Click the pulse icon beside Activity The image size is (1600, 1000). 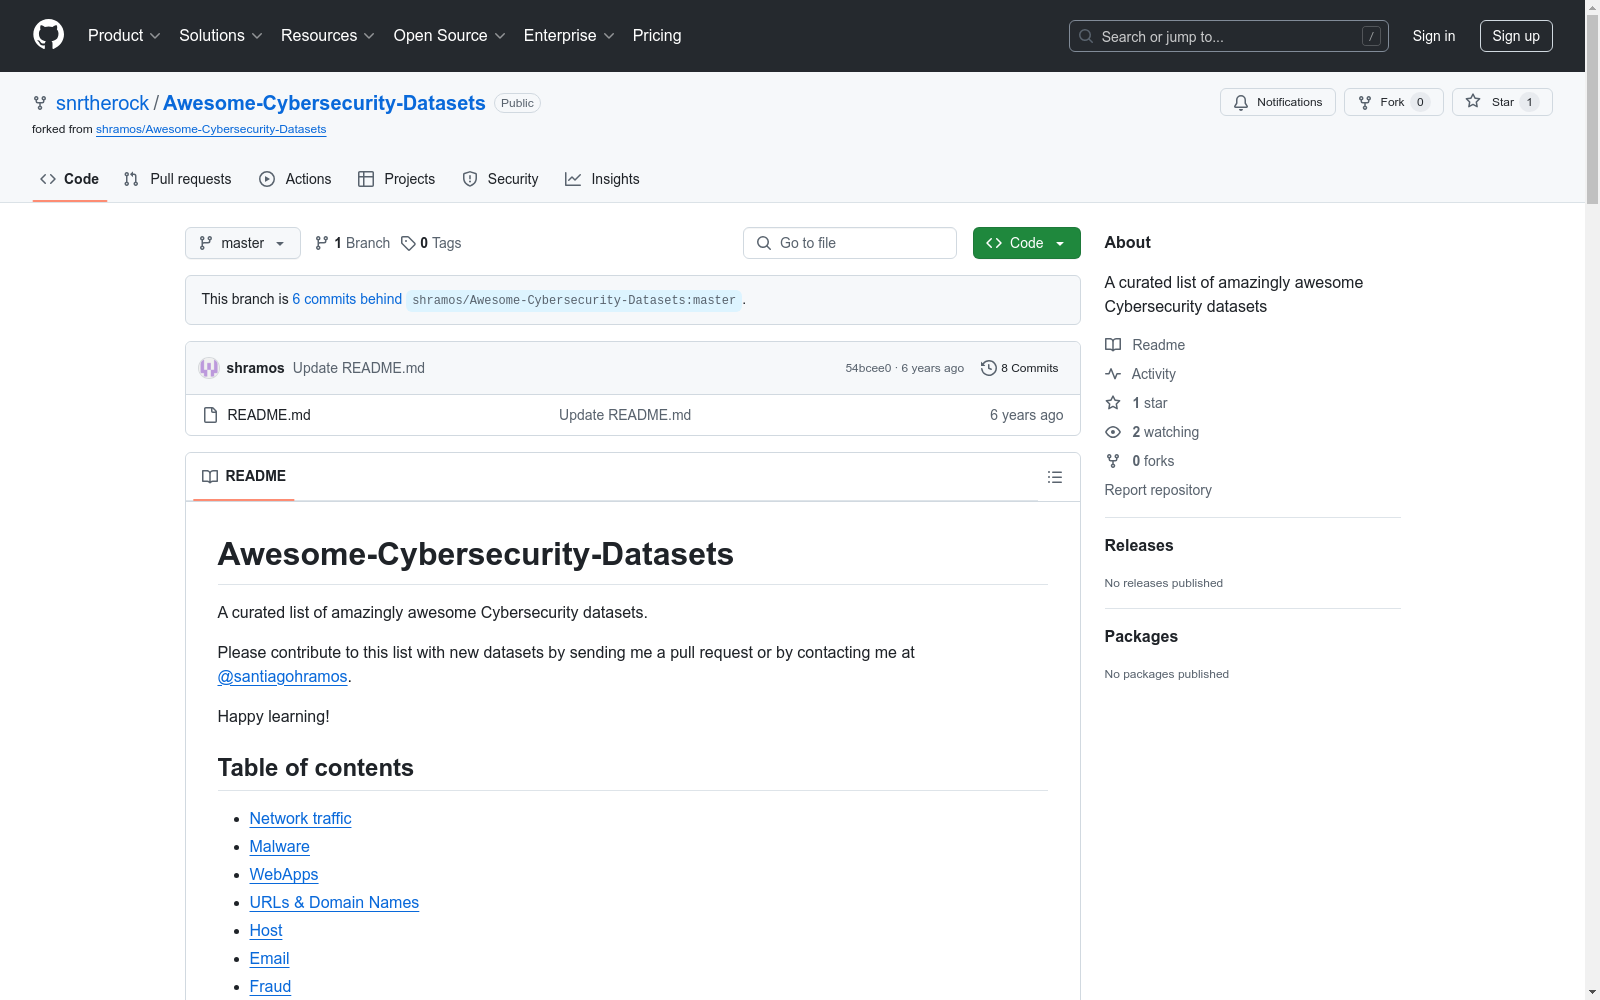(1113, 374)
